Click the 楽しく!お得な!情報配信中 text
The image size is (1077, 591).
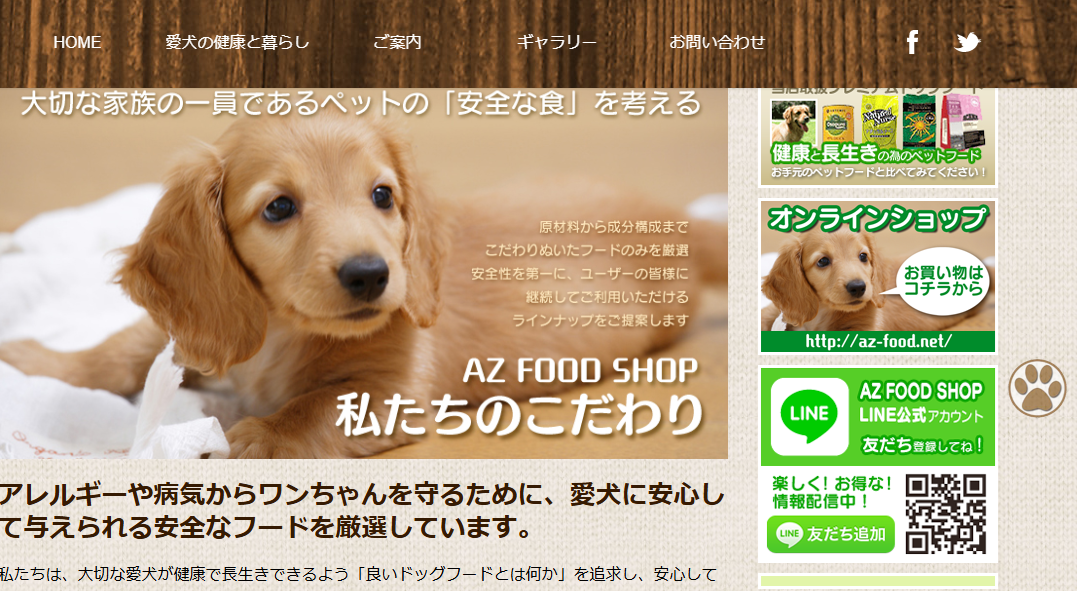pos(830,493)
